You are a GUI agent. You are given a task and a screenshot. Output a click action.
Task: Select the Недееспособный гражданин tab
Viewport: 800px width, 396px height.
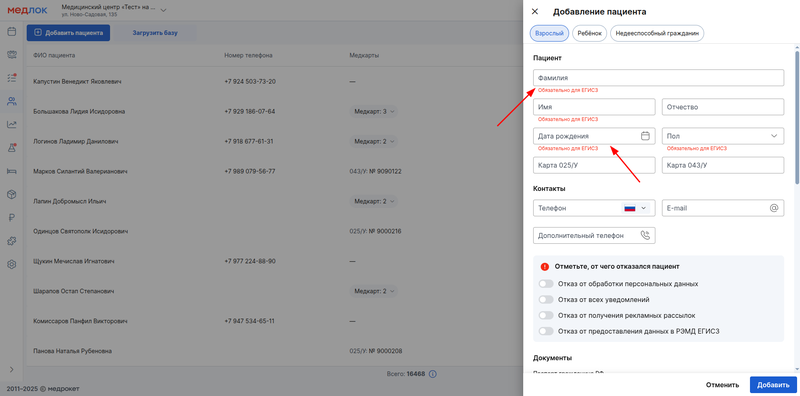click(x=657, y=33)
